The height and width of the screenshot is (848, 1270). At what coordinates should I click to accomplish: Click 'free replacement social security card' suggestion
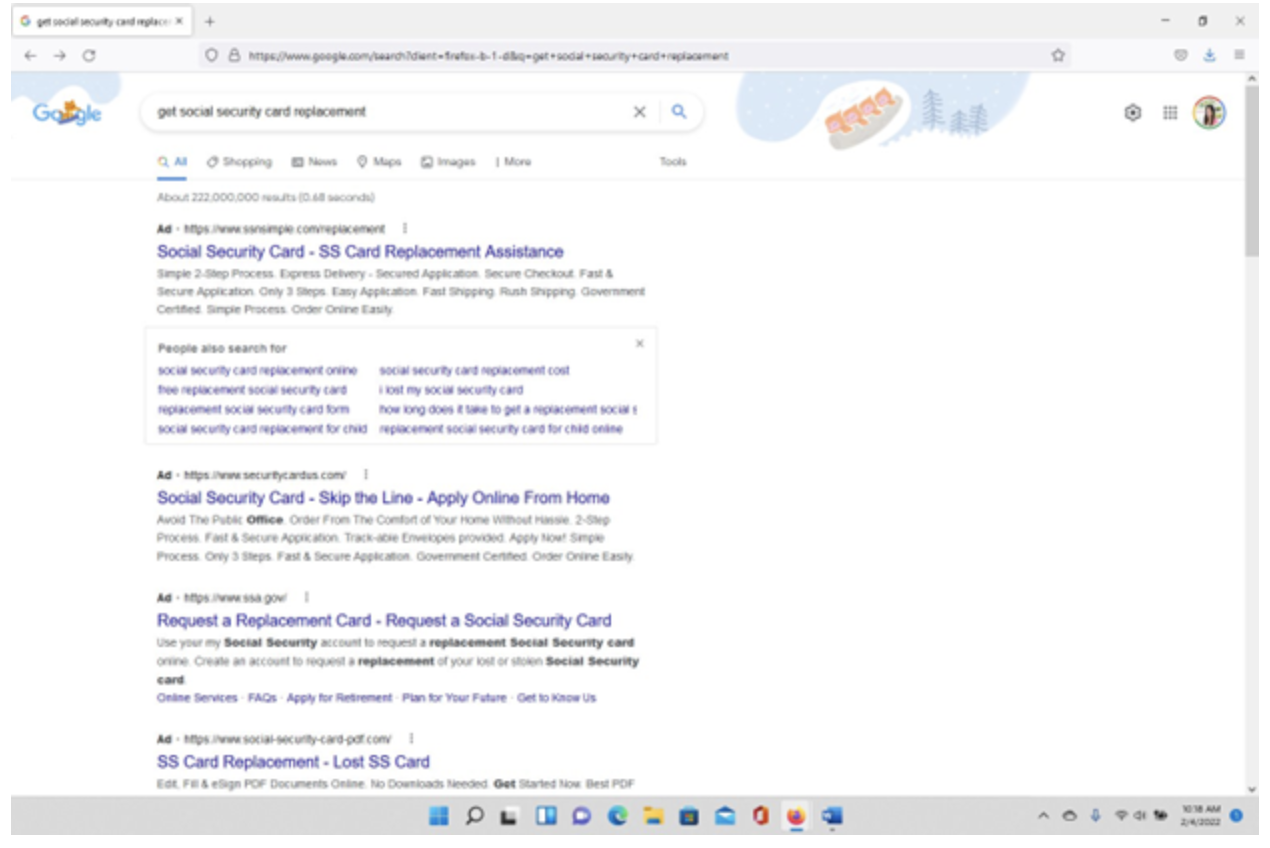pyautogui.click(x=252, y=390)
